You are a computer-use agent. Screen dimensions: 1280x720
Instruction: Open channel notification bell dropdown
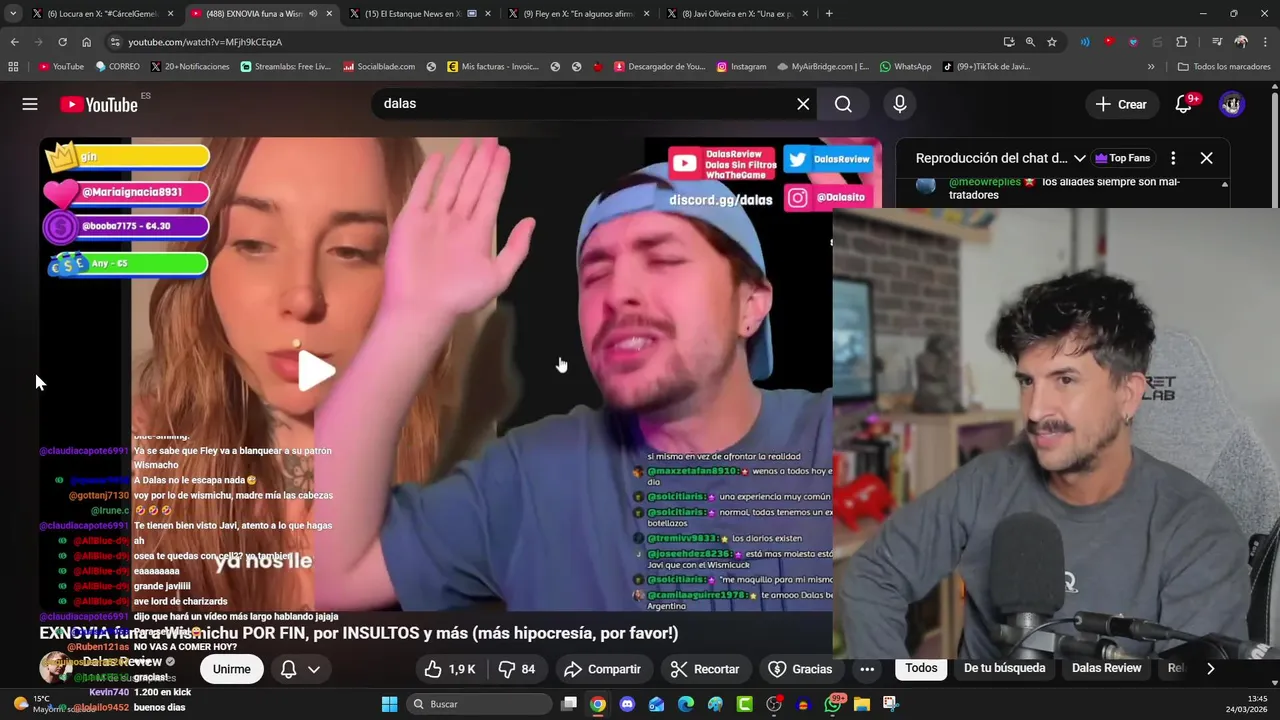tap(300, 669)
